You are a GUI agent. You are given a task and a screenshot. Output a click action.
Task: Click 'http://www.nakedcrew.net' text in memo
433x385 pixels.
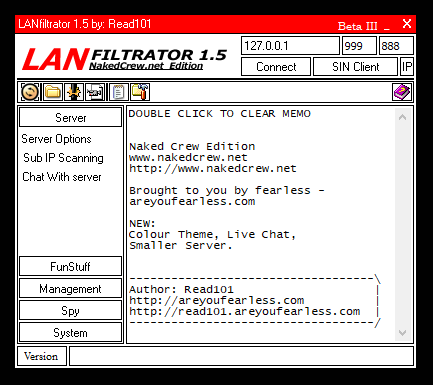(213, 168)
